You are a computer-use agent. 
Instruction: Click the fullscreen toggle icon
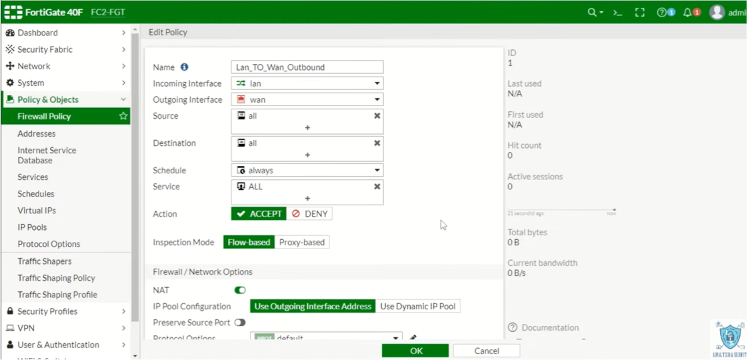pyautogui.click(x=640, y=12)
